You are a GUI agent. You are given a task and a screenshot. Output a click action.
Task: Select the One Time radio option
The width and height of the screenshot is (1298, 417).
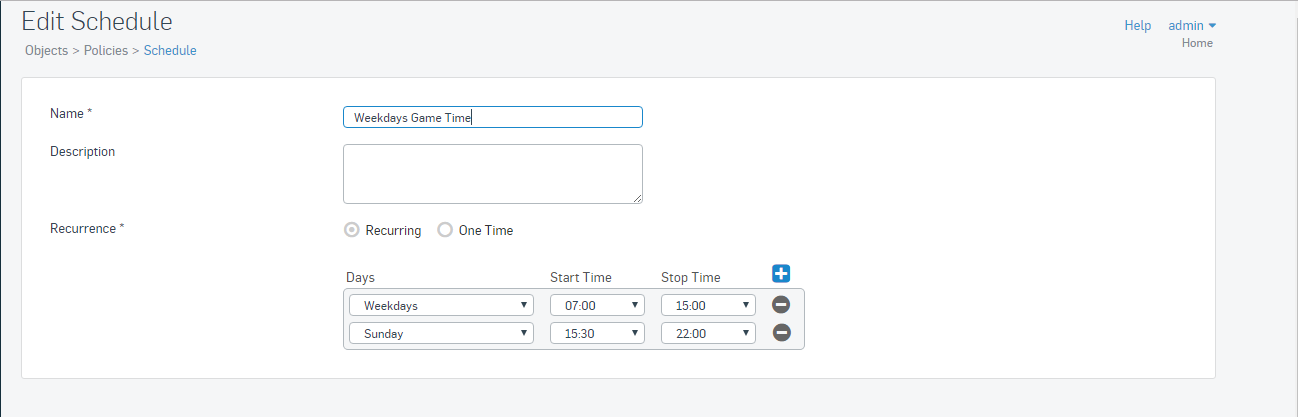pos(445,230)
